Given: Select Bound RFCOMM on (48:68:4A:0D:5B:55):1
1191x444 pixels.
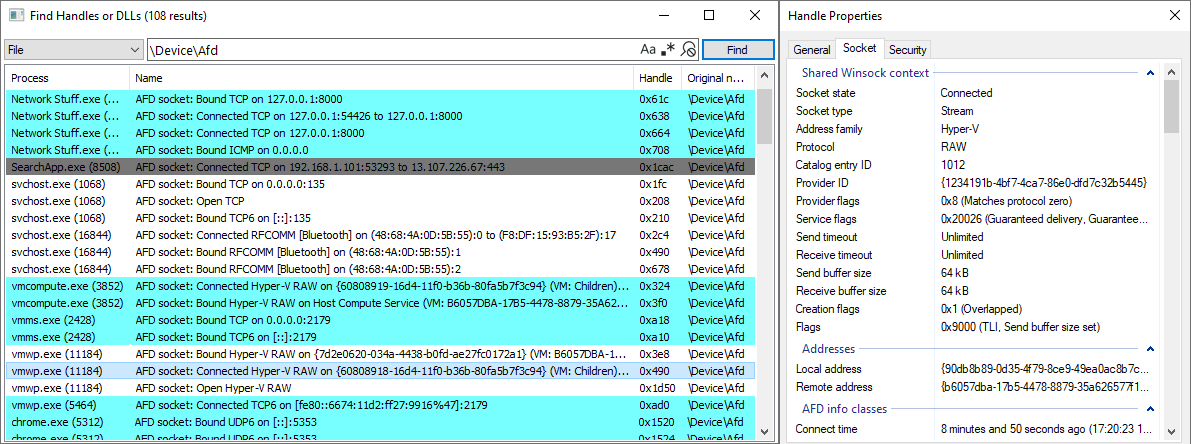Looking at the screenshot, I should click(380, 252).
